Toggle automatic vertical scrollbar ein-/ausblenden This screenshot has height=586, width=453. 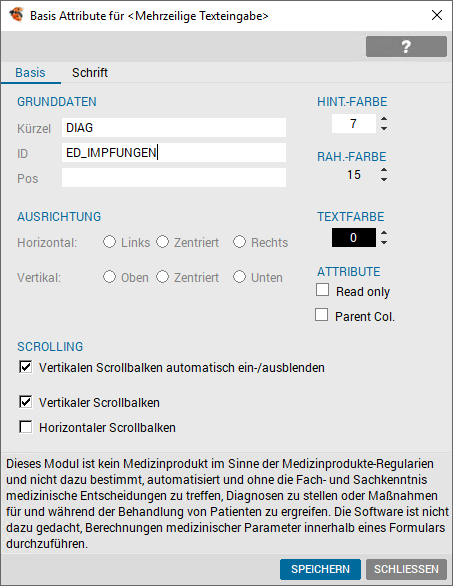[25, 367]
